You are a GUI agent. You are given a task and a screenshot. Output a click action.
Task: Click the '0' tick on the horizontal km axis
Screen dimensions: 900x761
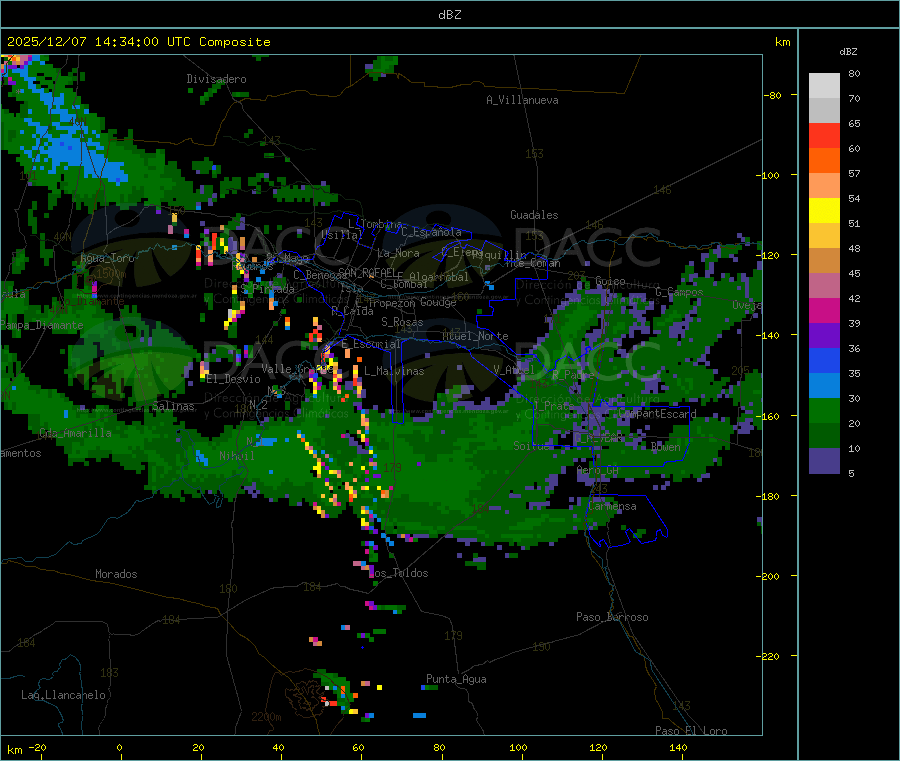pos(119,747)
